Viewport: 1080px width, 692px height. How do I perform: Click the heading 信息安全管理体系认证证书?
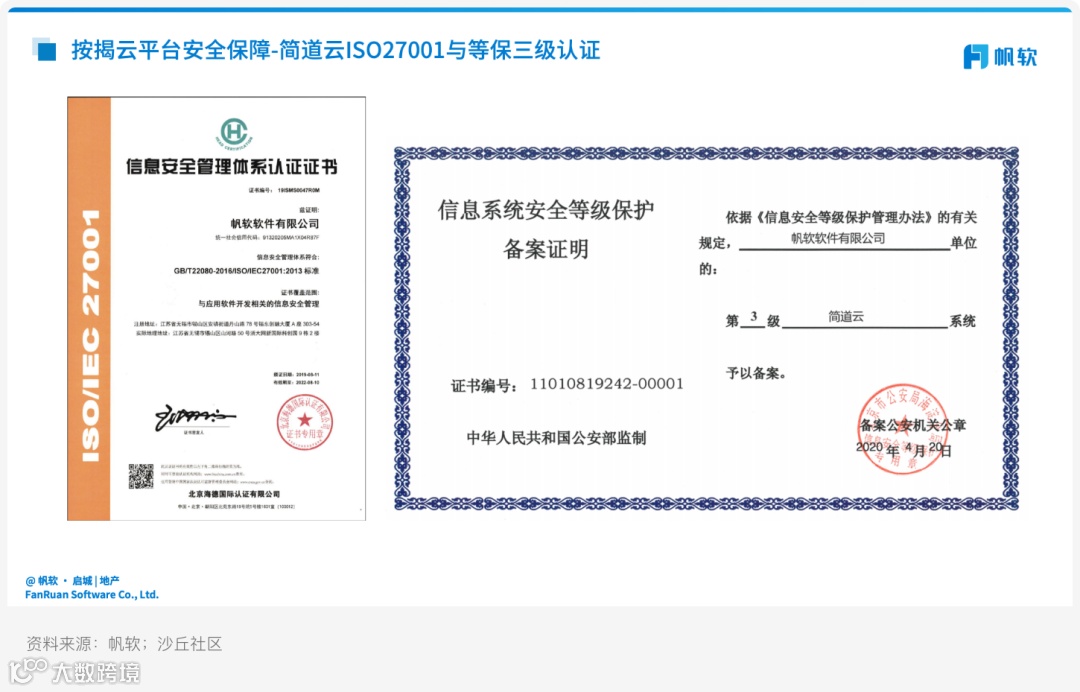pos(231,167)
